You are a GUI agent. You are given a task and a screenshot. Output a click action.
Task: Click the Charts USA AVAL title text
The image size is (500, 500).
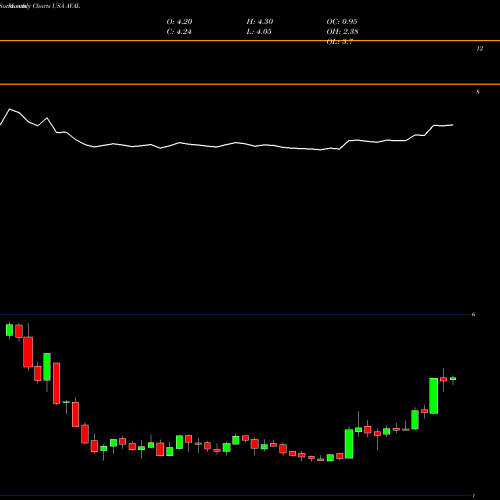[56, 6]
